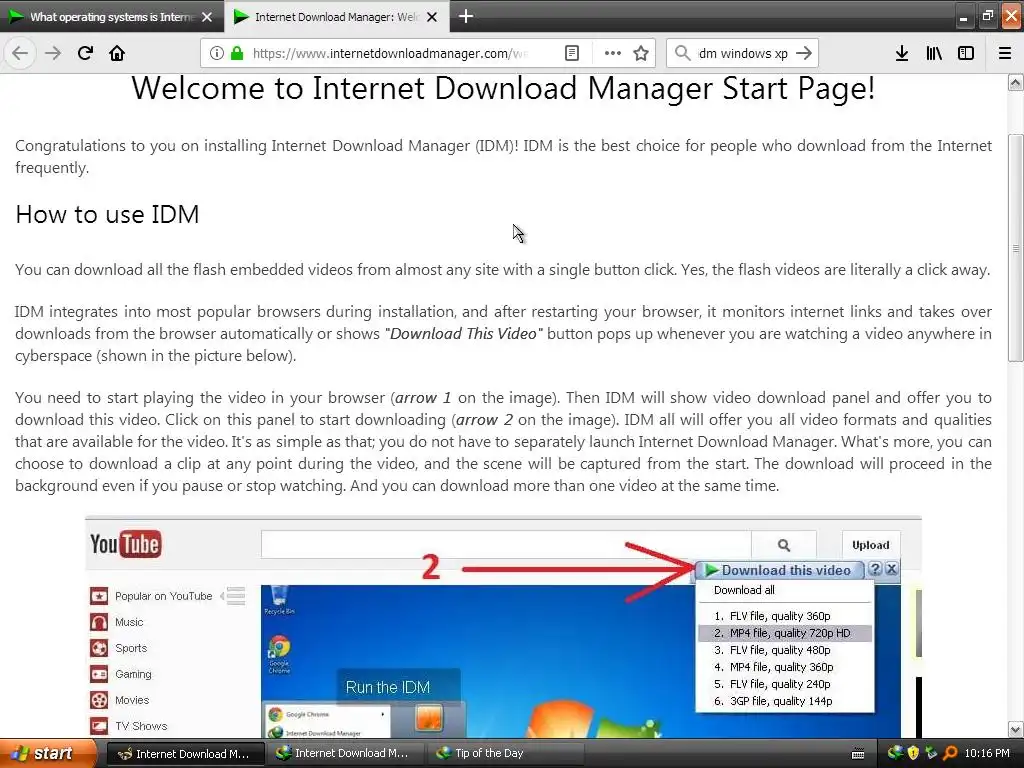The height and width of the screenshot is (768, 1024).
Task: Click 'Popular on YouTube' sidebar item
Action: click(x=163, y=596)
